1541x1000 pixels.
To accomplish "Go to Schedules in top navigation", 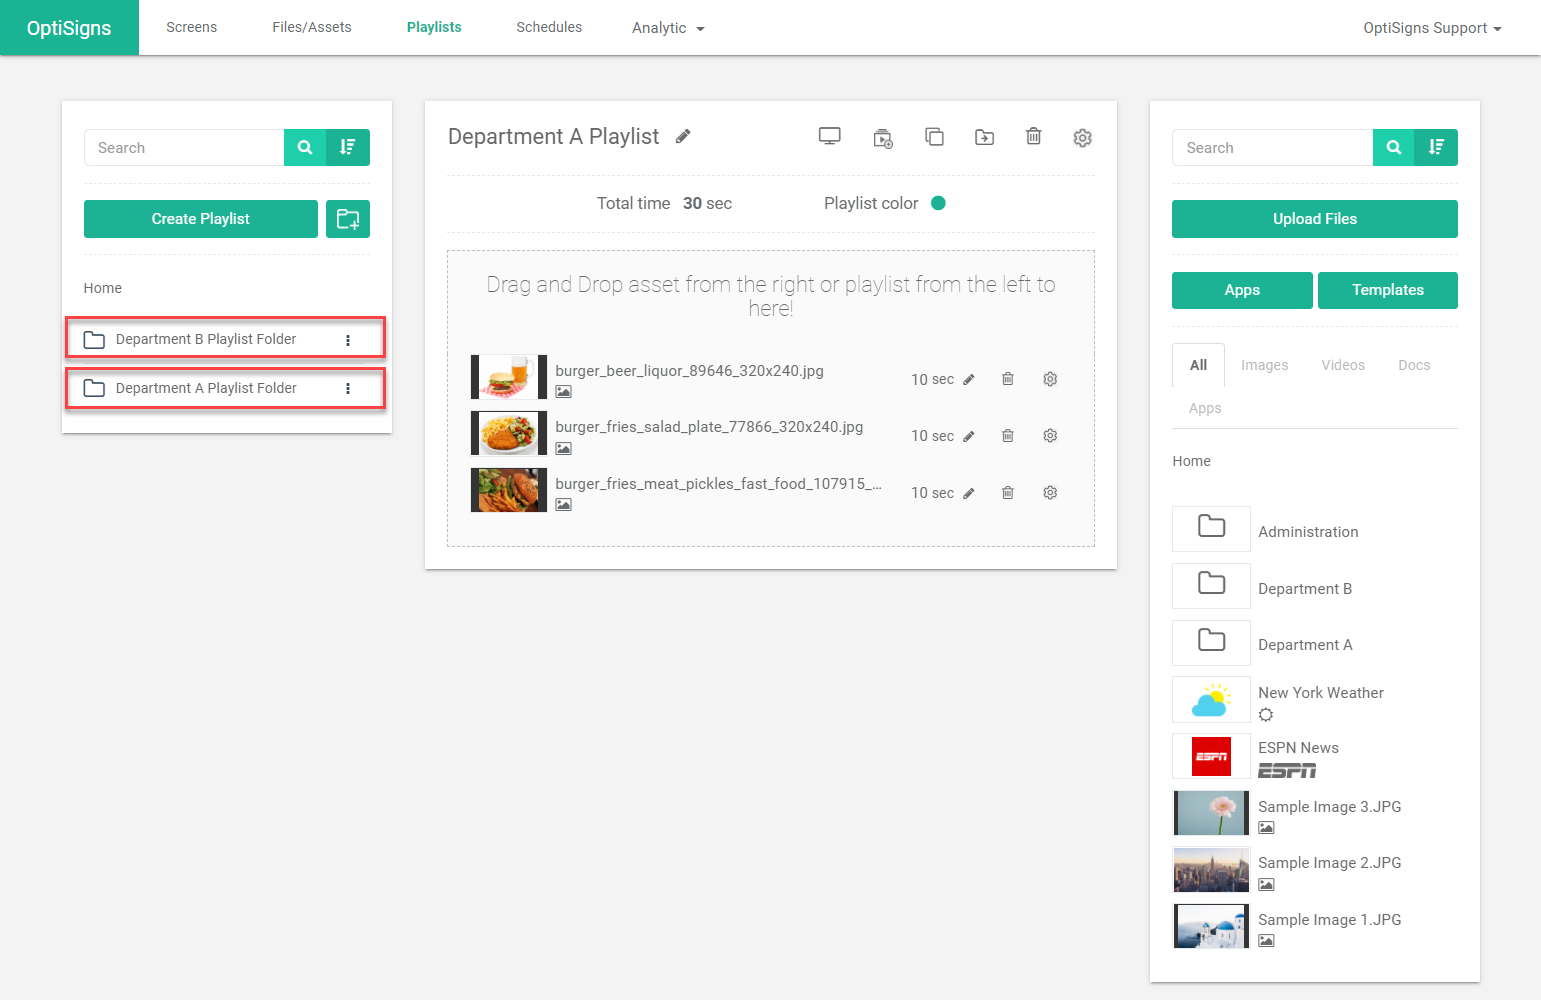I will coord(549,27).
